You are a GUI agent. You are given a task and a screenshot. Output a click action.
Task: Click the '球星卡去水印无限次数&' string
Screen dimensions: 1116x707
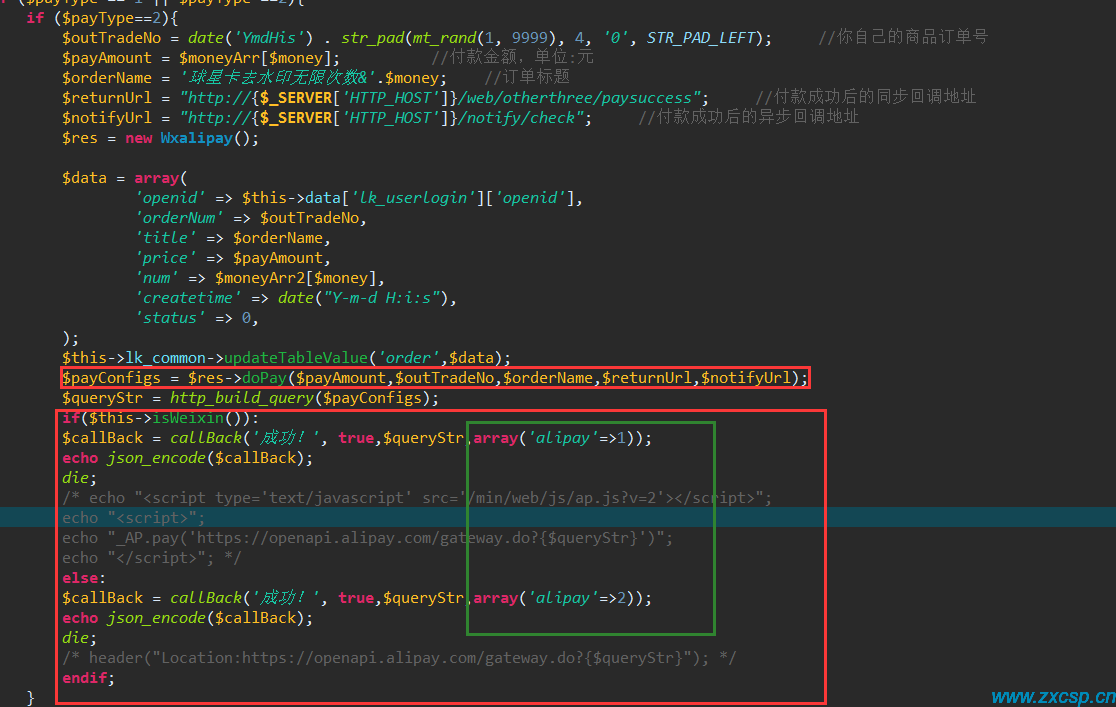(278, 78)
